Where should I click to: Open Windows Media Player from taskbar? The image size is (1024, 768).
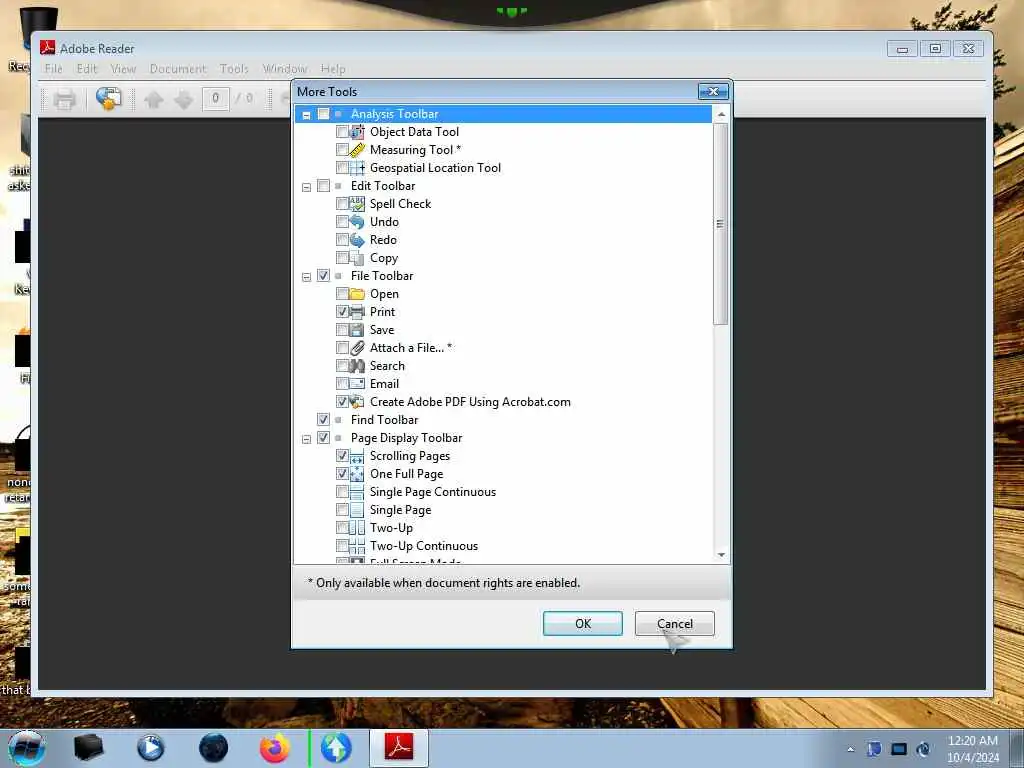(151, 748)
